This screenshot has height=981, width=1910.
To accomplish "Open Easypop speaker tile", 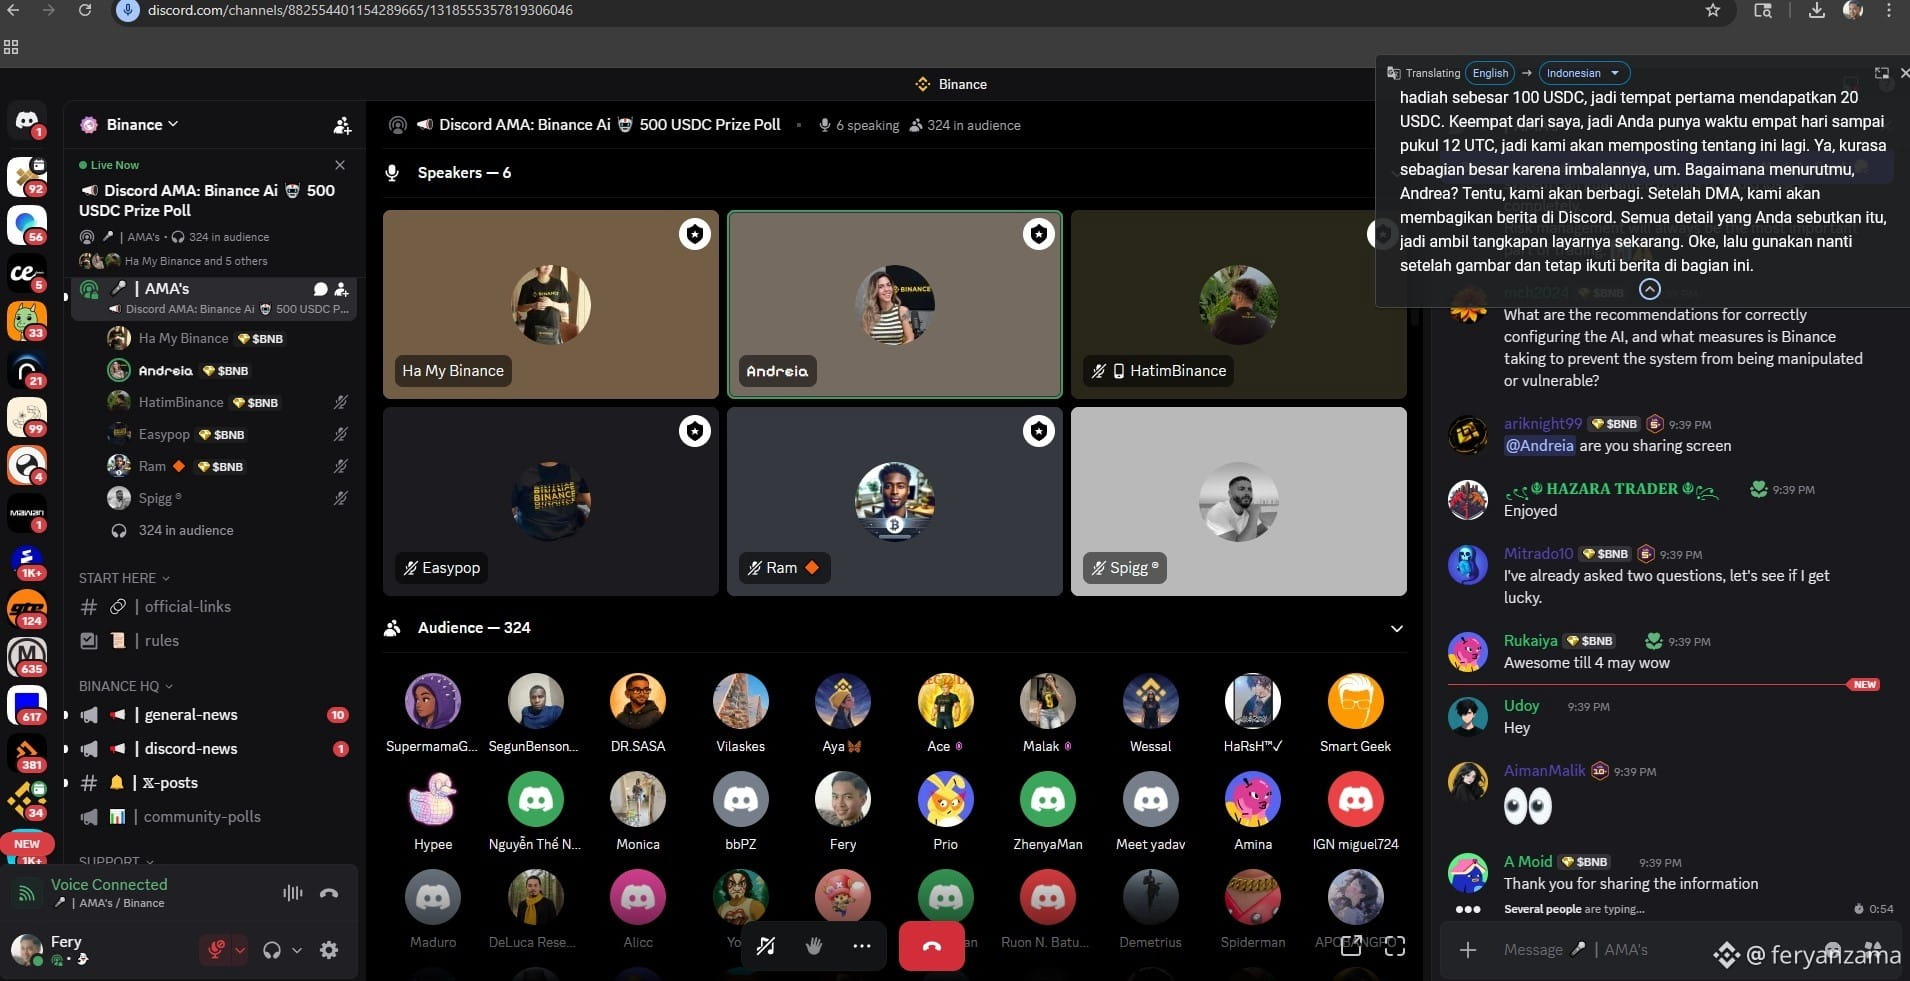I will [551, 501].
